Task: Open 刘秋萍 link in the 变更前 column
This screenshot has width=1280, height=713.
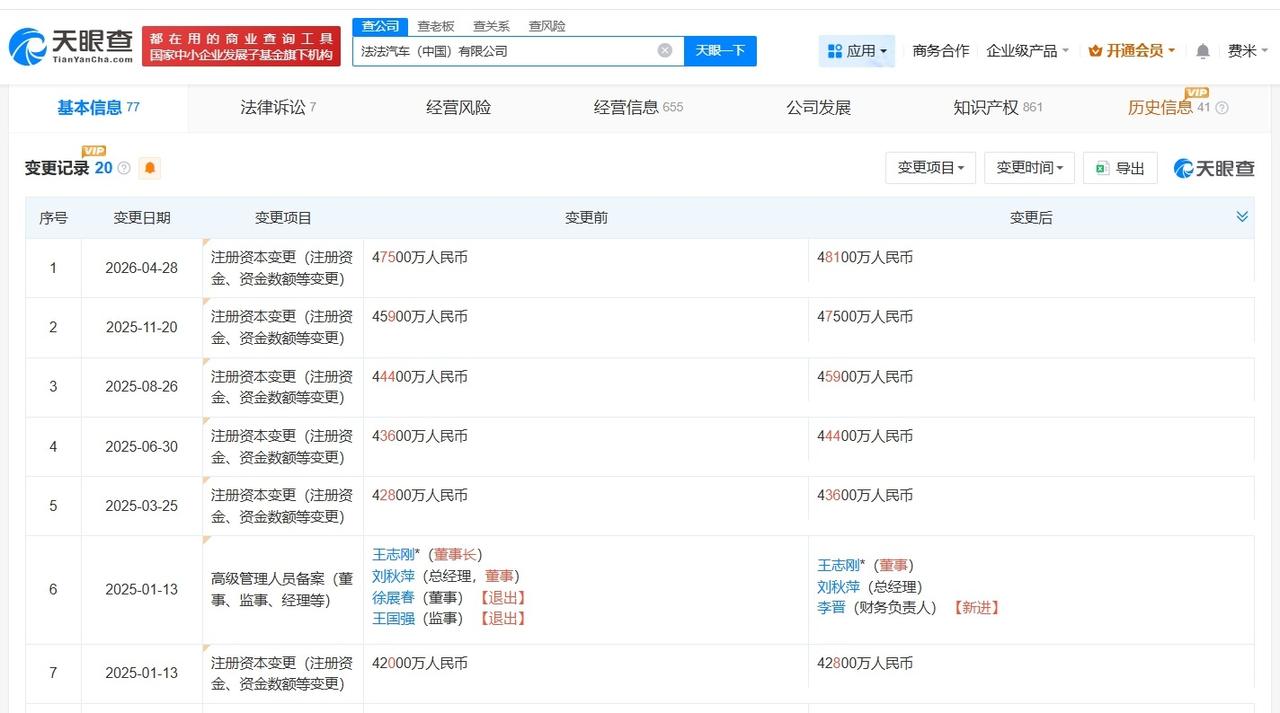Action: point(393,576)
